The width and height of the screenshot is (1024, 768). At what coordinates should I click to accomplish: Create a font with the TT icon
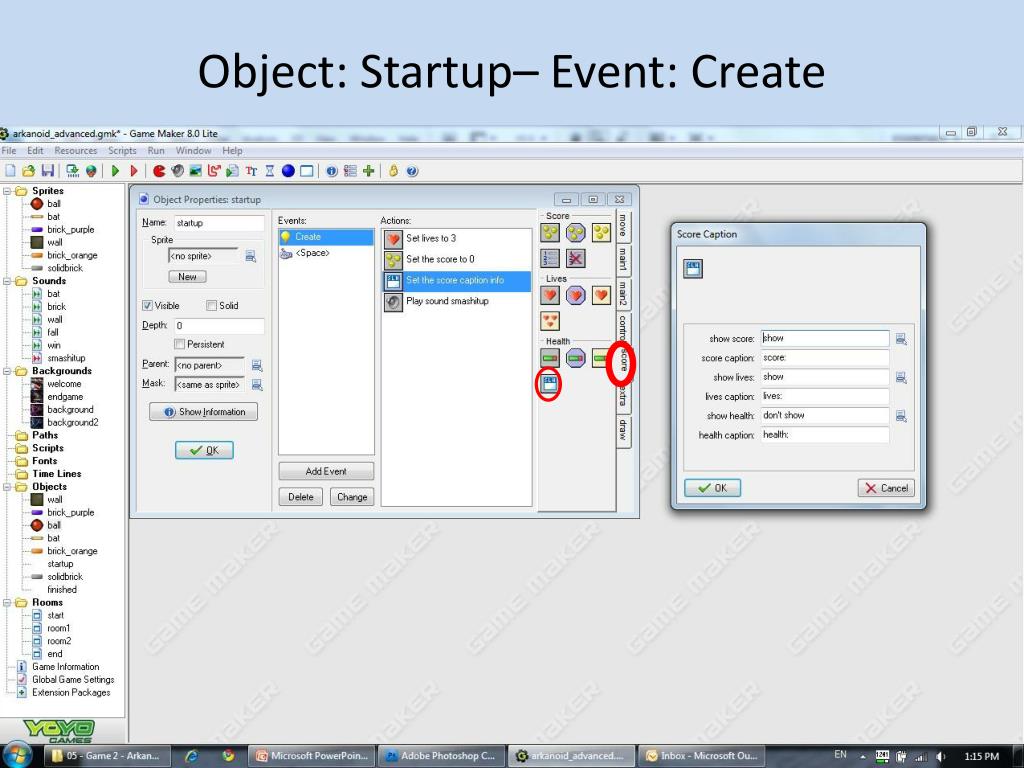pyautogui.click(x=251, y=171)
